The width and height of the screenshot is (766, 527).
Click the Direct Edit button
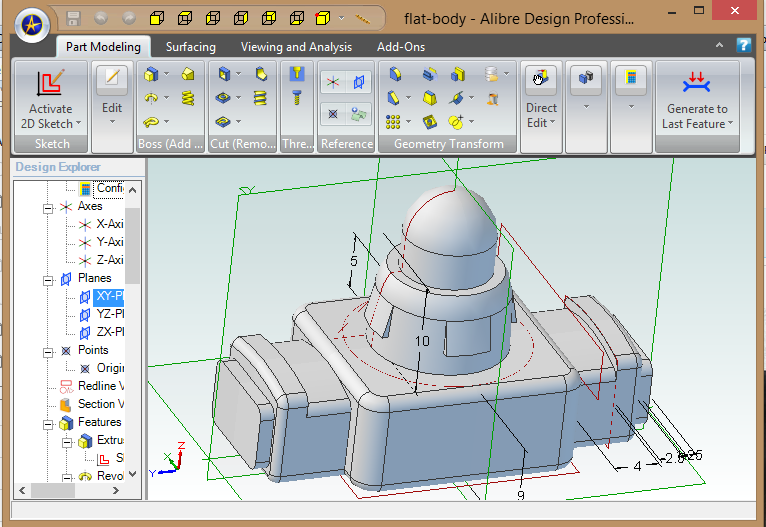pos(541,97)
